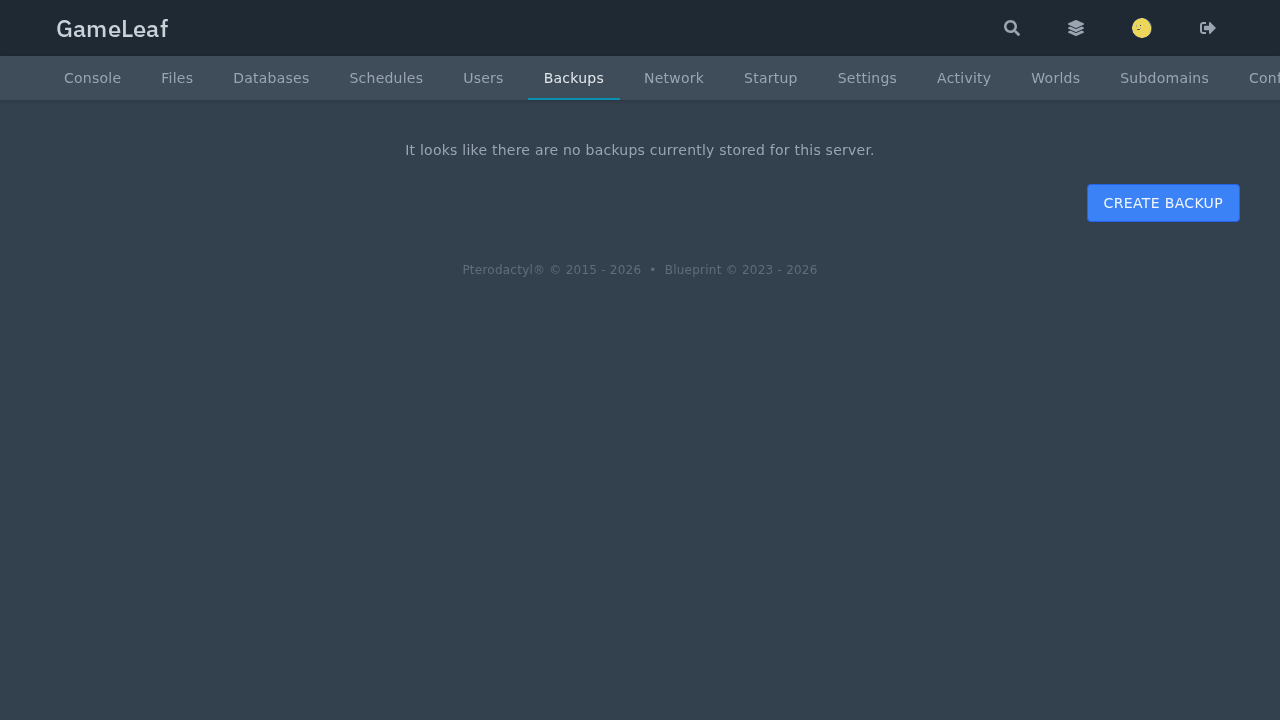The height and width of the screenshot is (720, 1280).
Task: Switch to the Network tab
Action: coord(674,78)
